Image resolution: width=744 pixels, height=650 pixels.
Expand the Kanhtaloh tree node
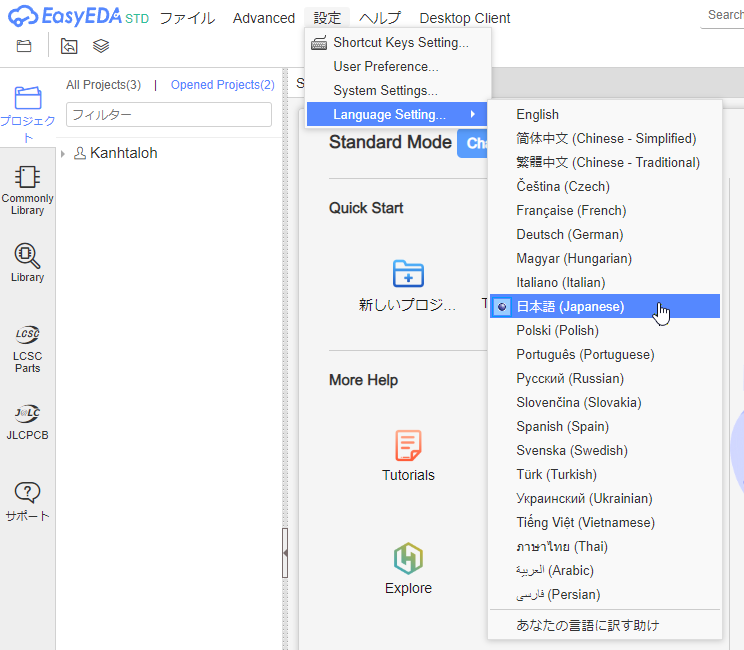63,154
